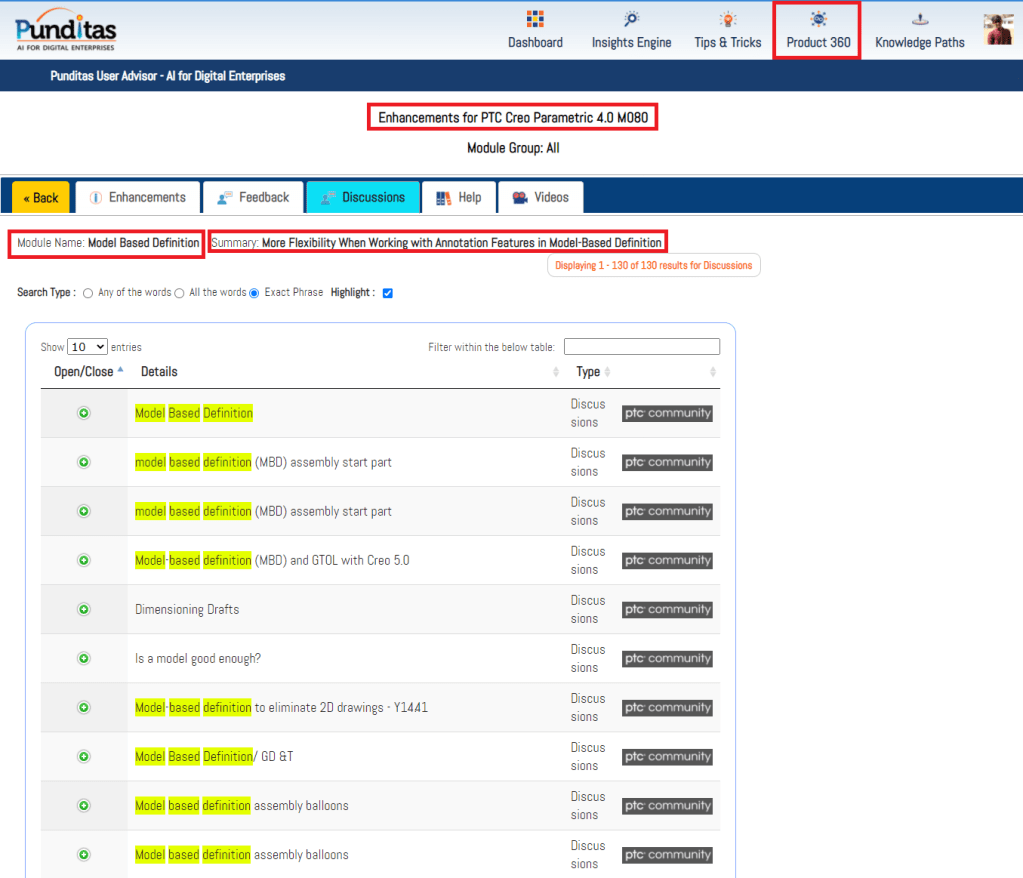Select the 'Any of the words' radio button
The width and height of the screenshot is (1023, 878).
click(x=88, y=293)
